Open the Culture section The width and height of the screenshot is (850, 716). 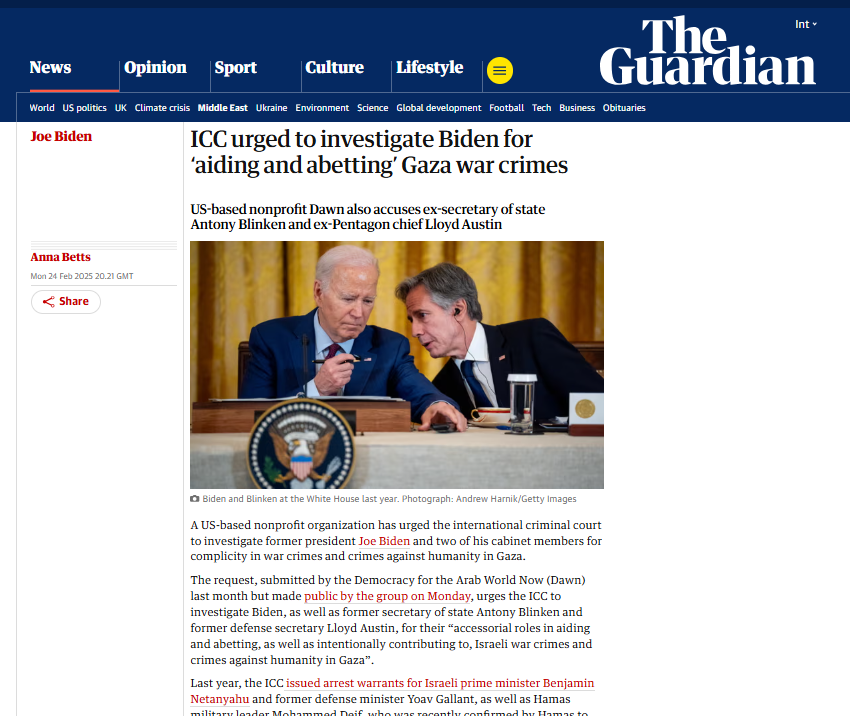334,68
